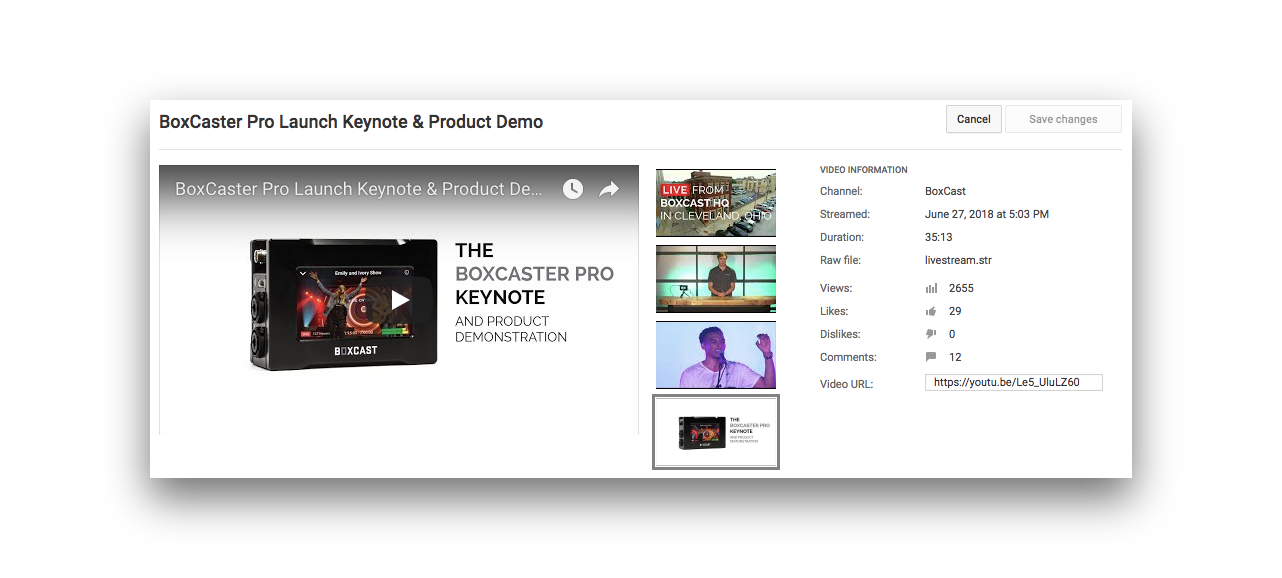Click the views count 2655
This screenshot has width=1282, height=578.
pyautogui.click(x=961, y=288)
